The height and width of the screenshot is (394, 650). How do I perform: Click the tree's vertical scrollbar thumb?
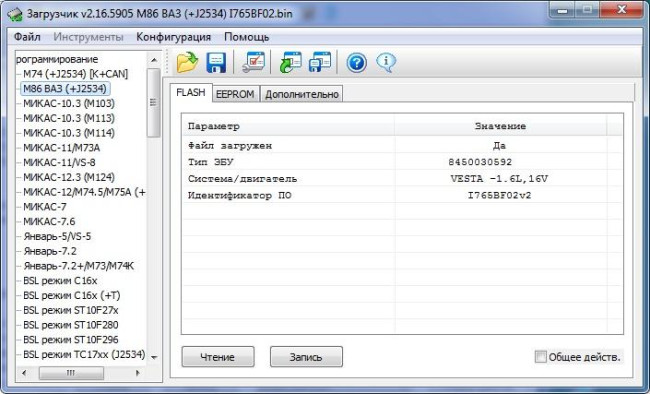click(154, 102)
